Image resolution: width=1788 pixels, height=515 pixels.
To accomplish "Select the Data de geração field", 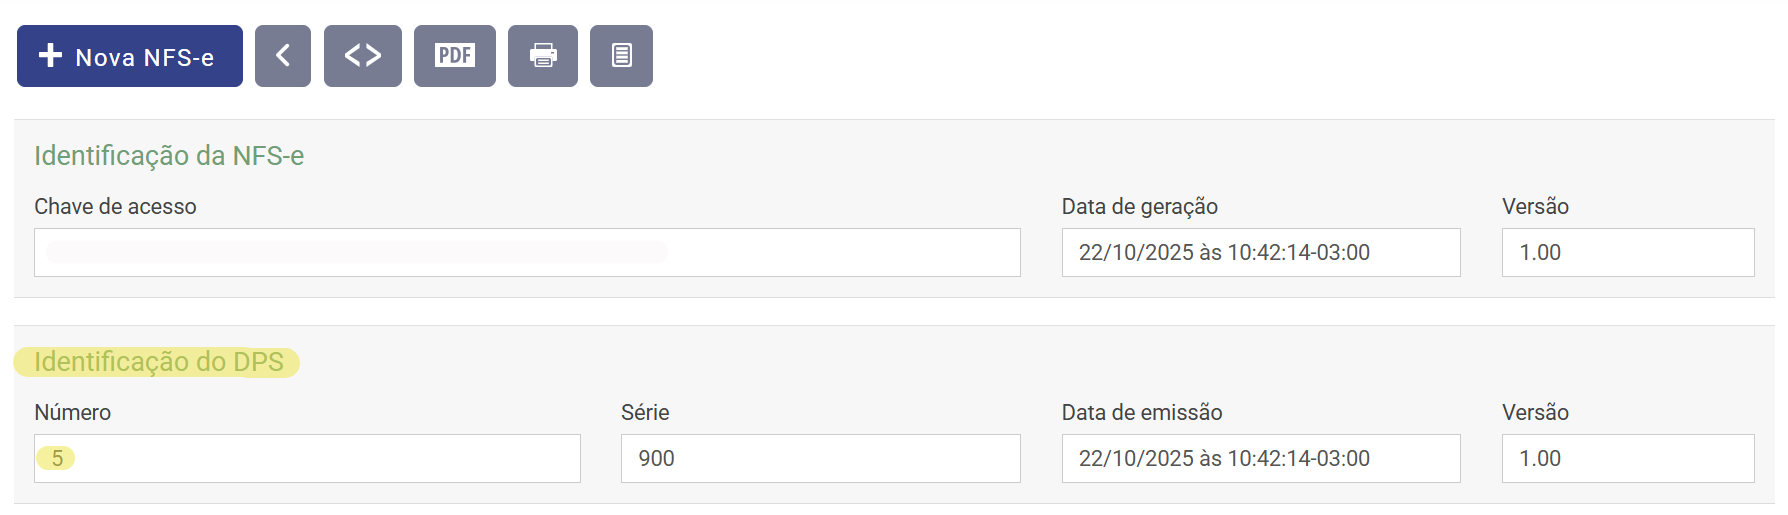I will [x=1260, y=252].
